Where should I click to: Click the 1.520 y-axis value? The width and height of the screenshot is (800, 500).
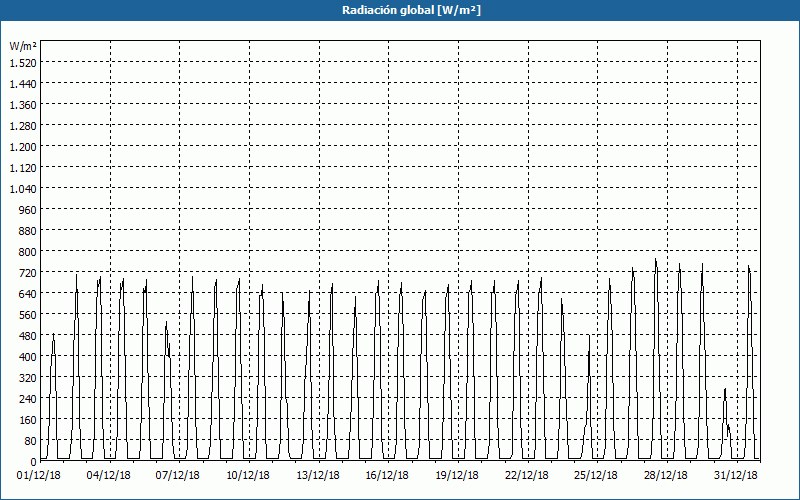pos(23,62)
